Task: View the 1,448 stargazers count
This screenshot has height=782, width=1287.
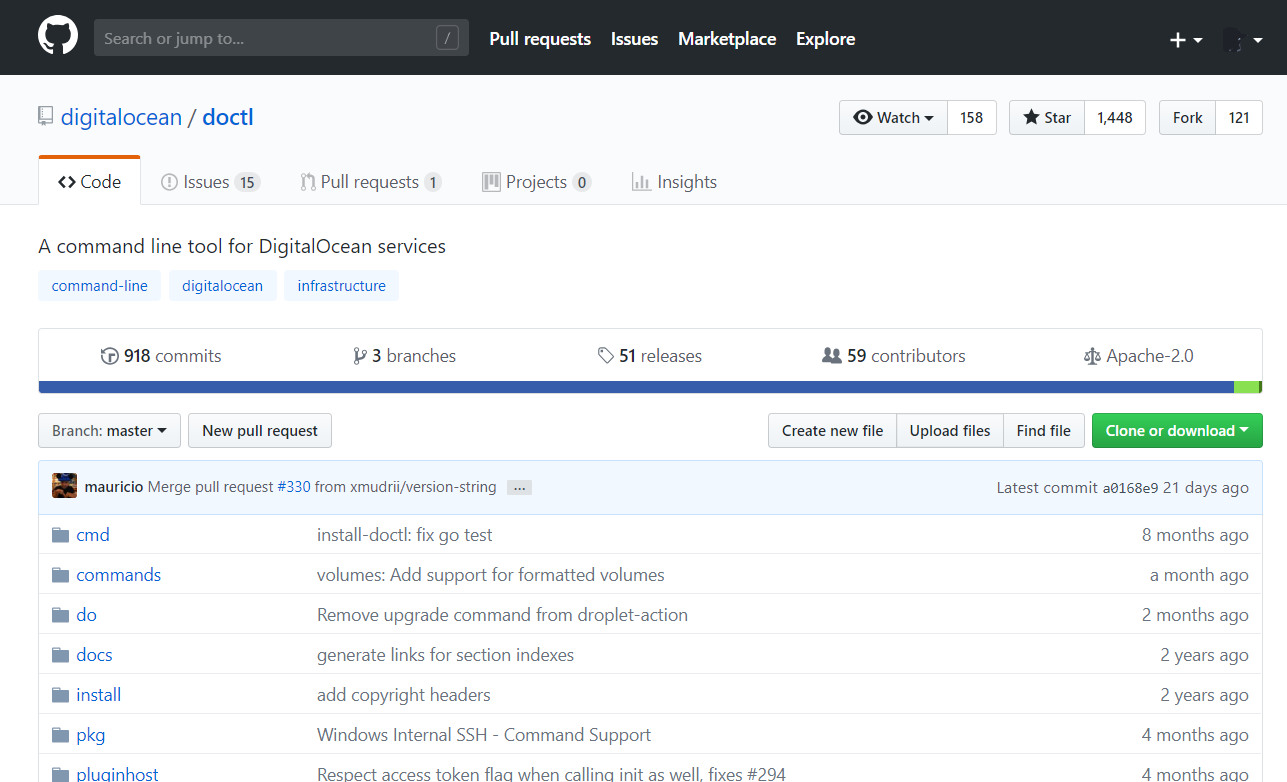Action: coord(1115,117)
